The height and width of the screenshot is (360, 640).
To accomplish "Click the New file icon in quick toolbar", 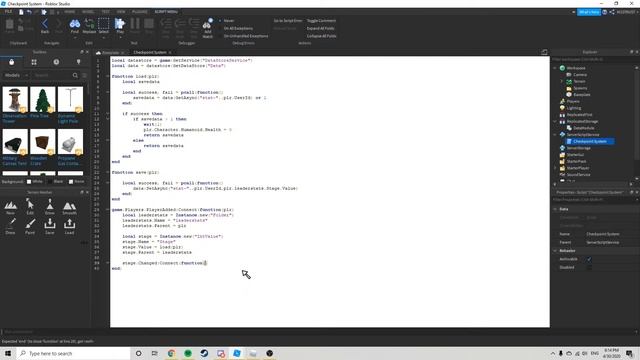I will 21,12.
